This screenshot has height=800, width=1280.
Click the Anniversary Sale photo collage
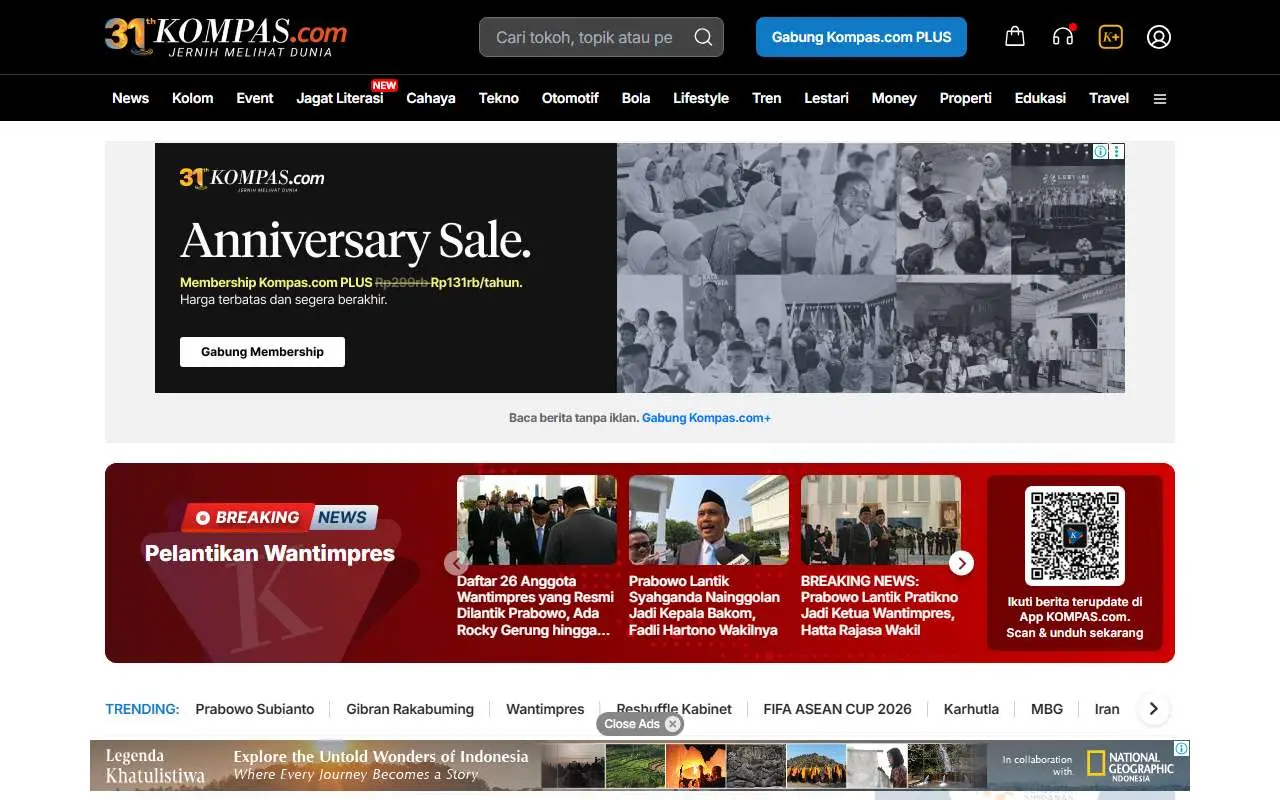point(871,268)
